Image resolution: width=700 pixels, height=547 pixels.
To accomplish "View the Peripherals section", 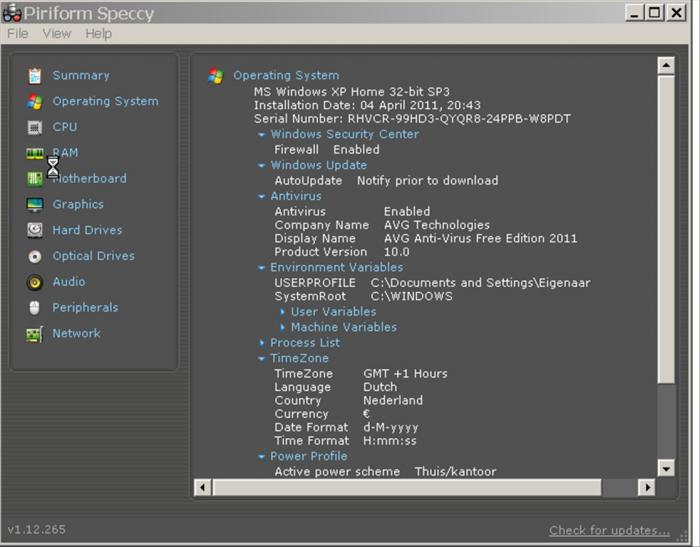I will [x=85, y=308].
